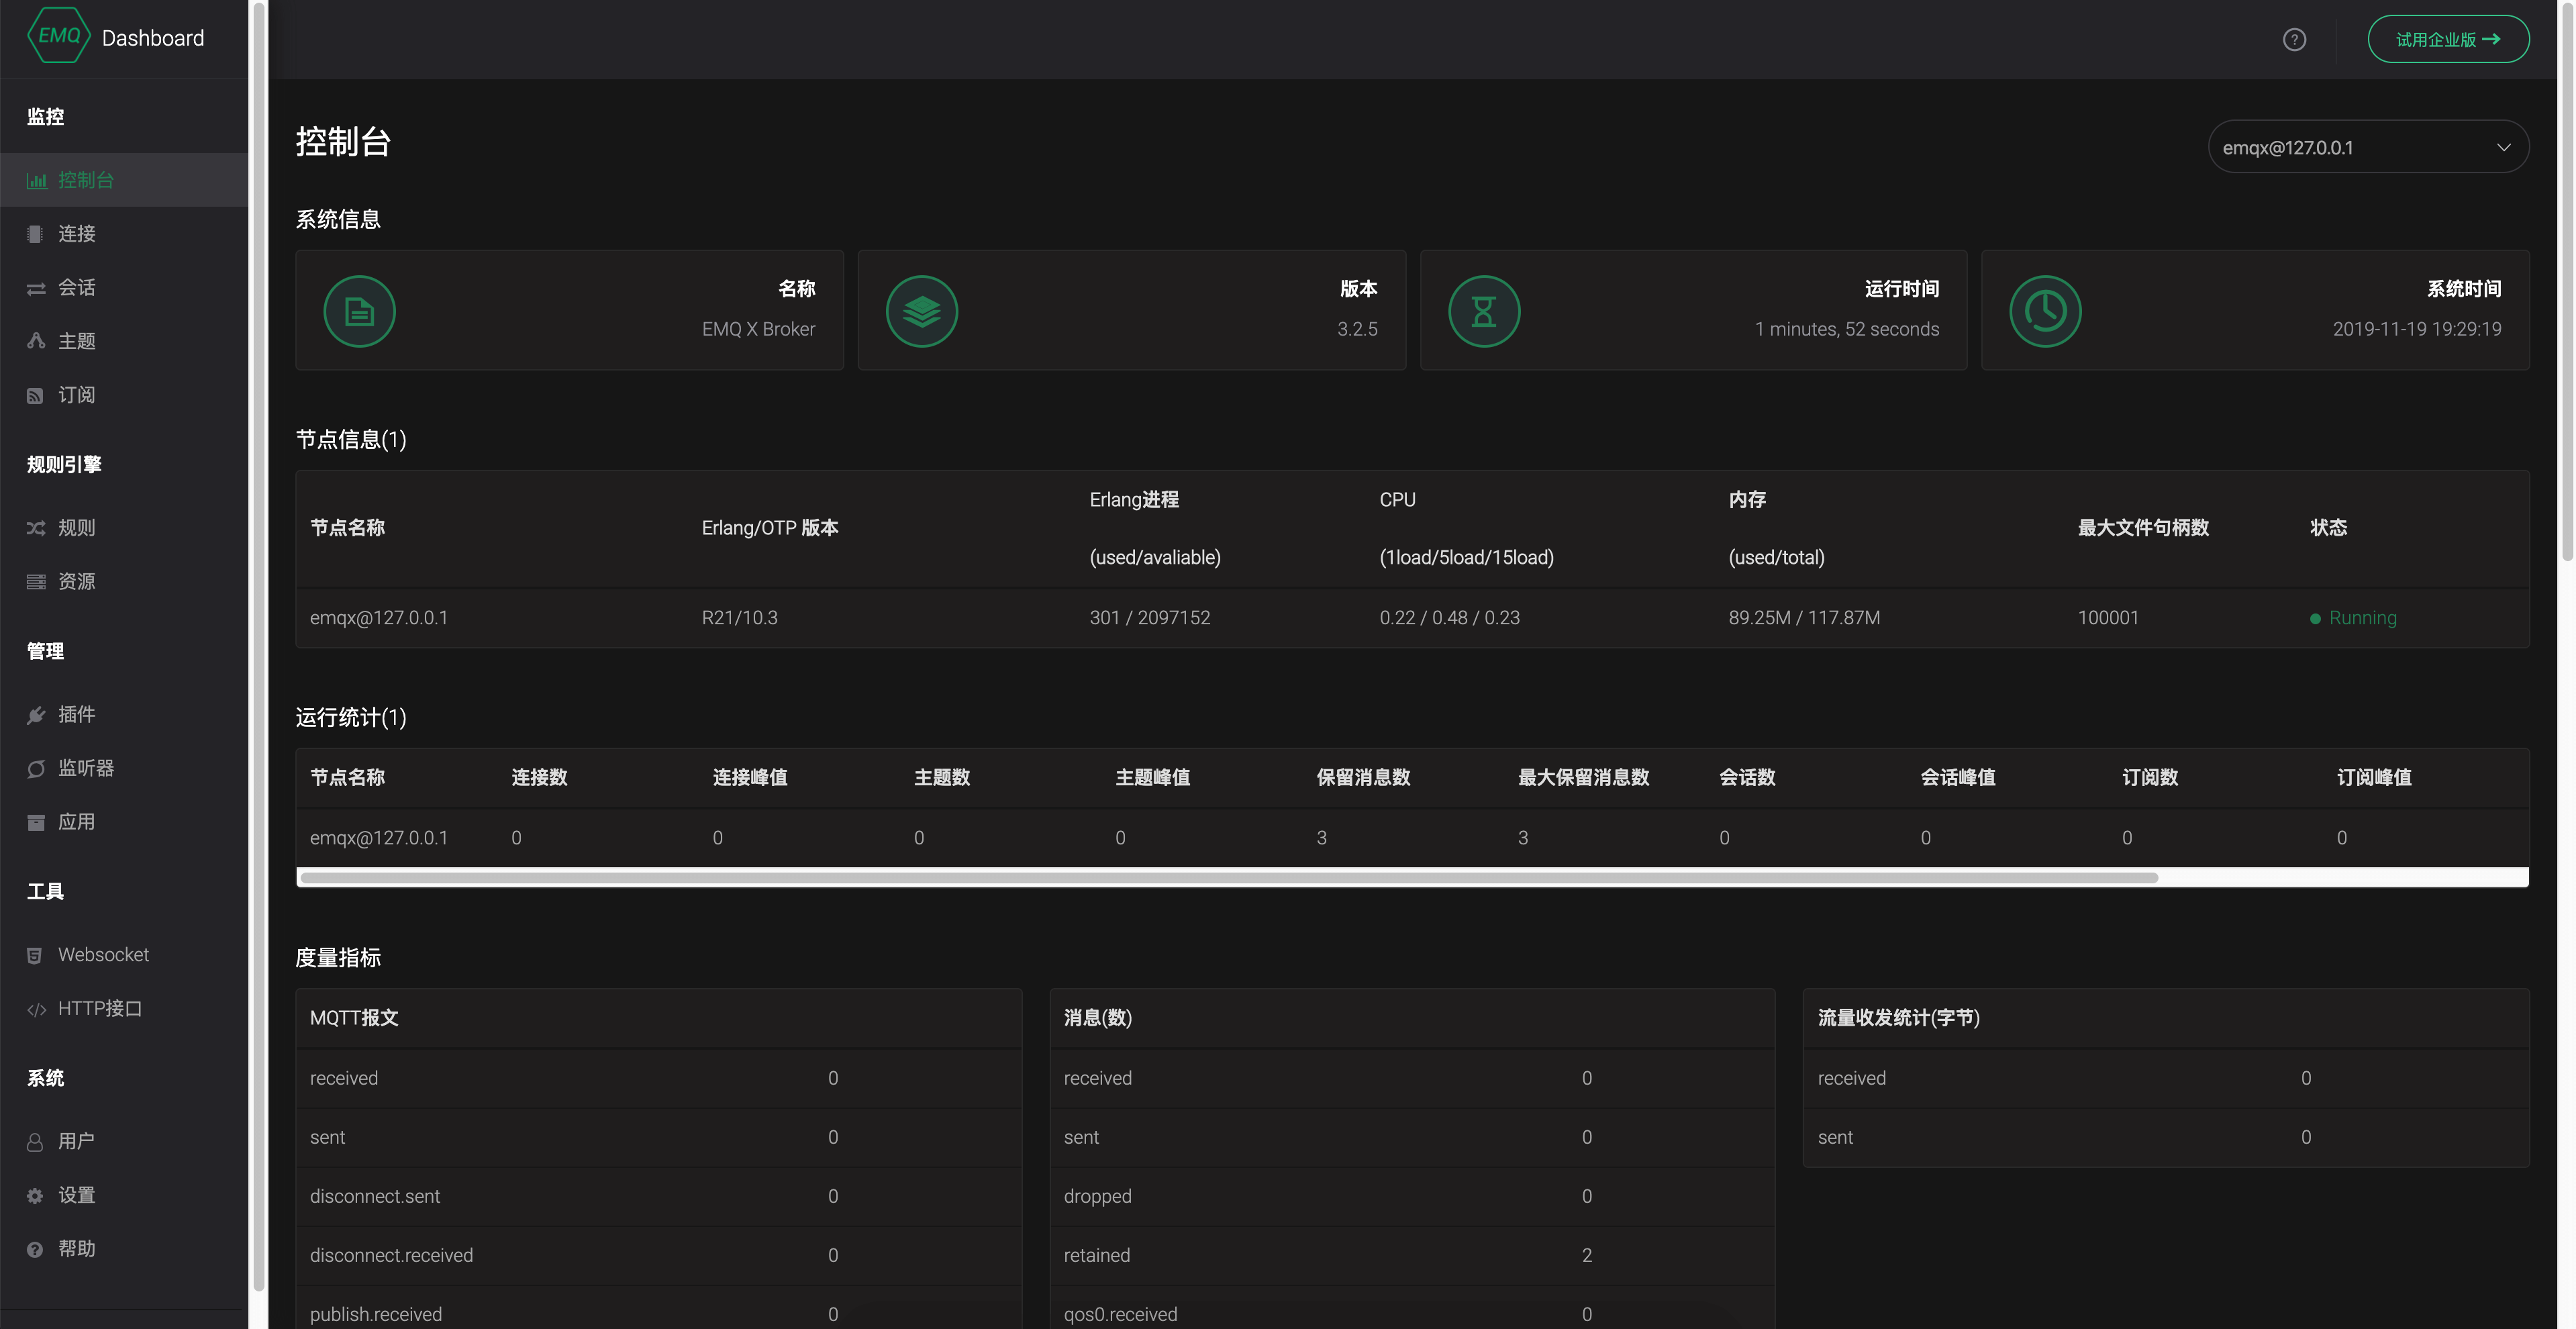The width and height of the screenshot is (2576, 1329).
Task: Click the EMQ hexagon logo
Action: click(x=59, y=36)
